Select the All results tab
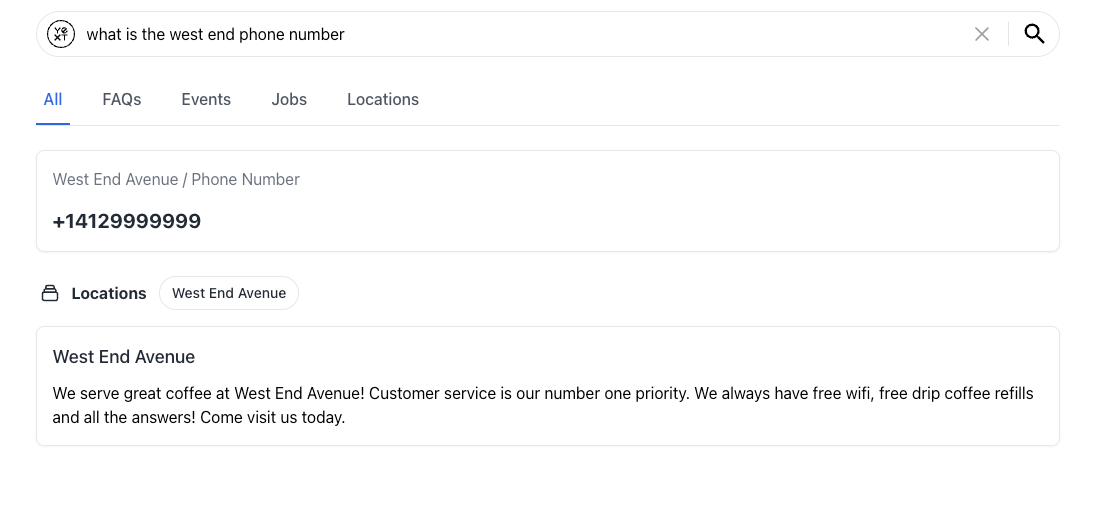The image size is (1093, 514). pyautogui.click(x=53, y=100)
